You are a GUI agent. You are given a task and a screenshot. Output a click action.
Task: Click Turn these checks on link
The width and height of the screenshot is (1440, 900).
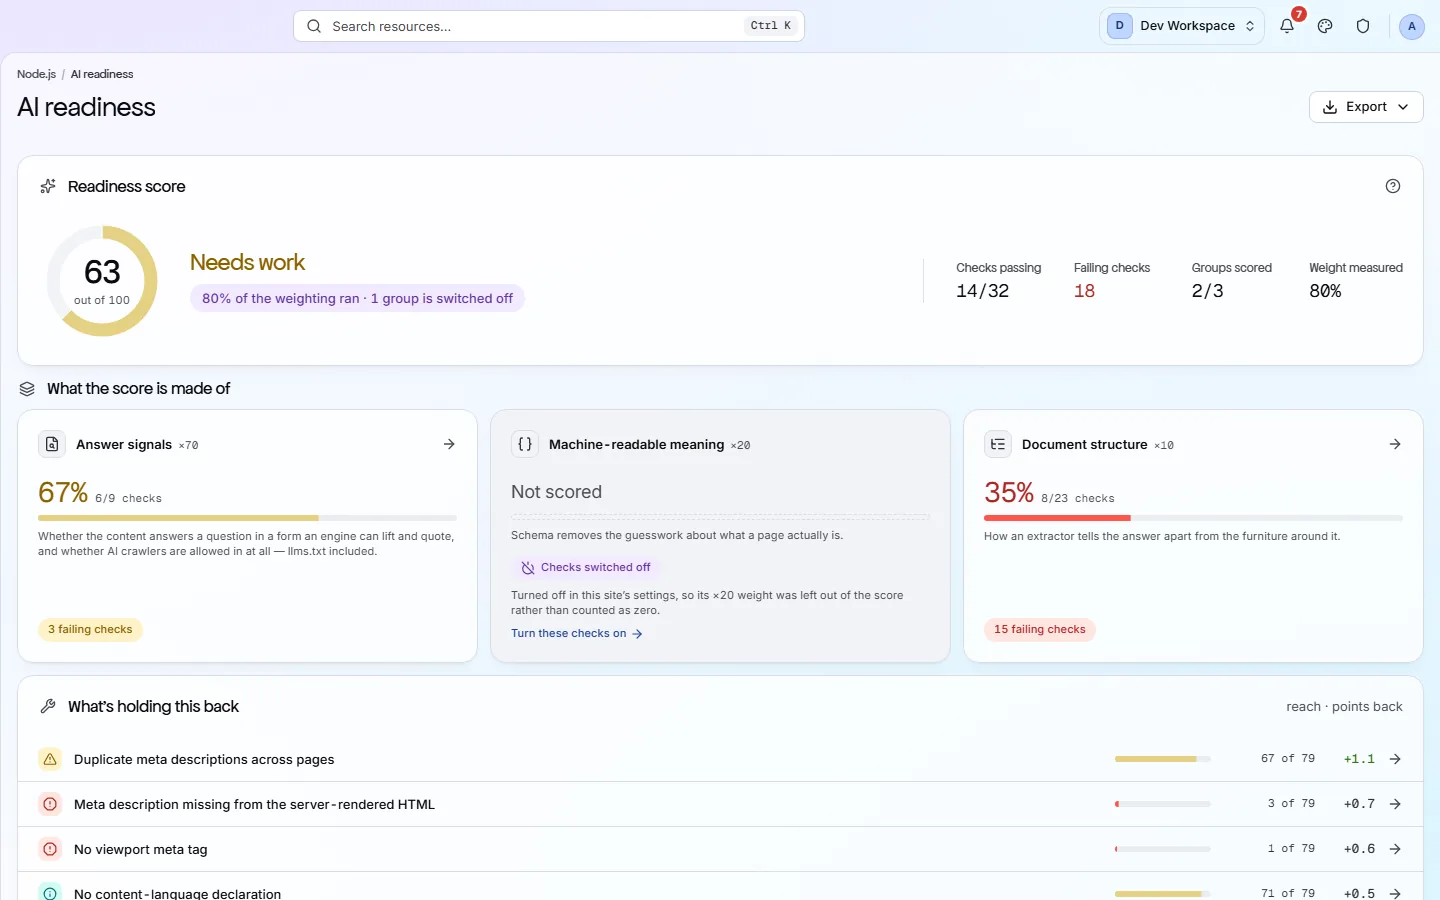[x=577, y=633]
